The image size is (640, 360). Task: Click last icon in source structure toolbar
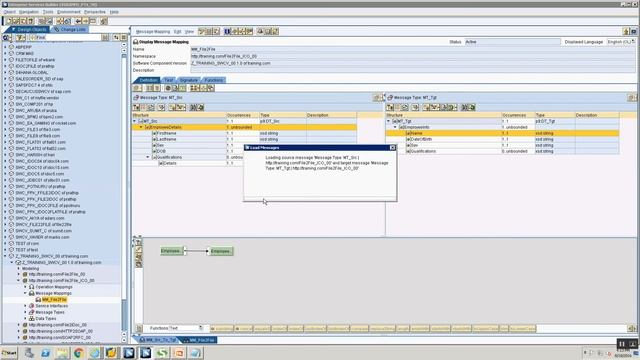tap(200, 107)
